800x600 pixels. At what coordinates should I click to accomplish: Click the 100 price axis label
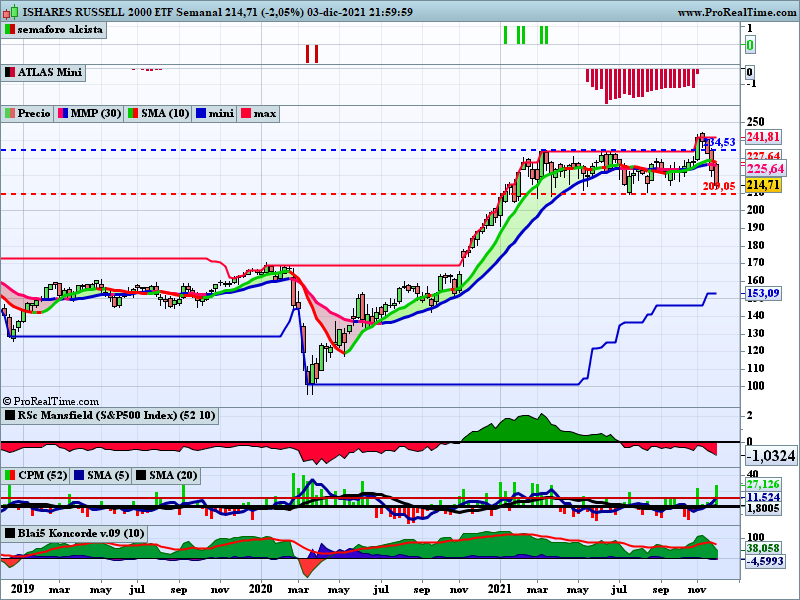click(755, 386)
